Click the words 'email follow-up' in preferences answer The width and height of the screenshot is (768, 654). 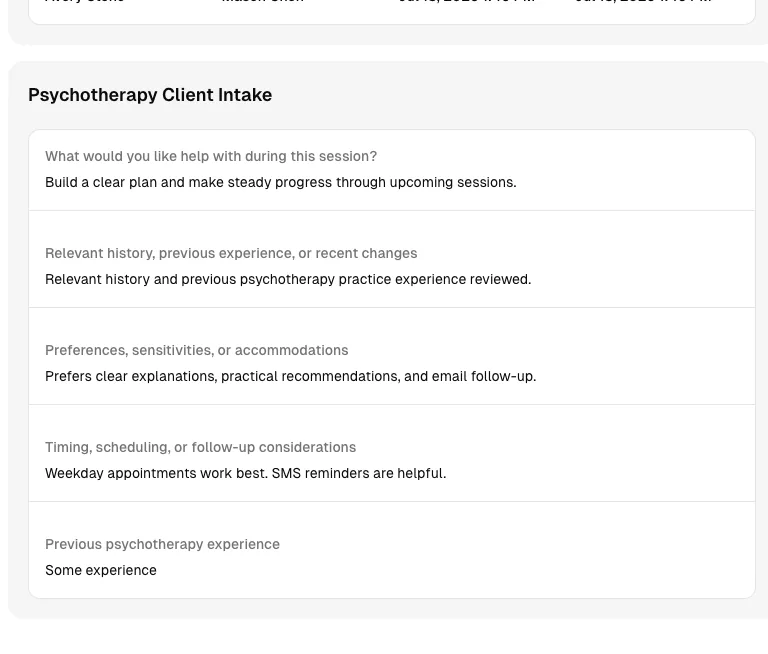pyautogui.click(x=502, y=376)
